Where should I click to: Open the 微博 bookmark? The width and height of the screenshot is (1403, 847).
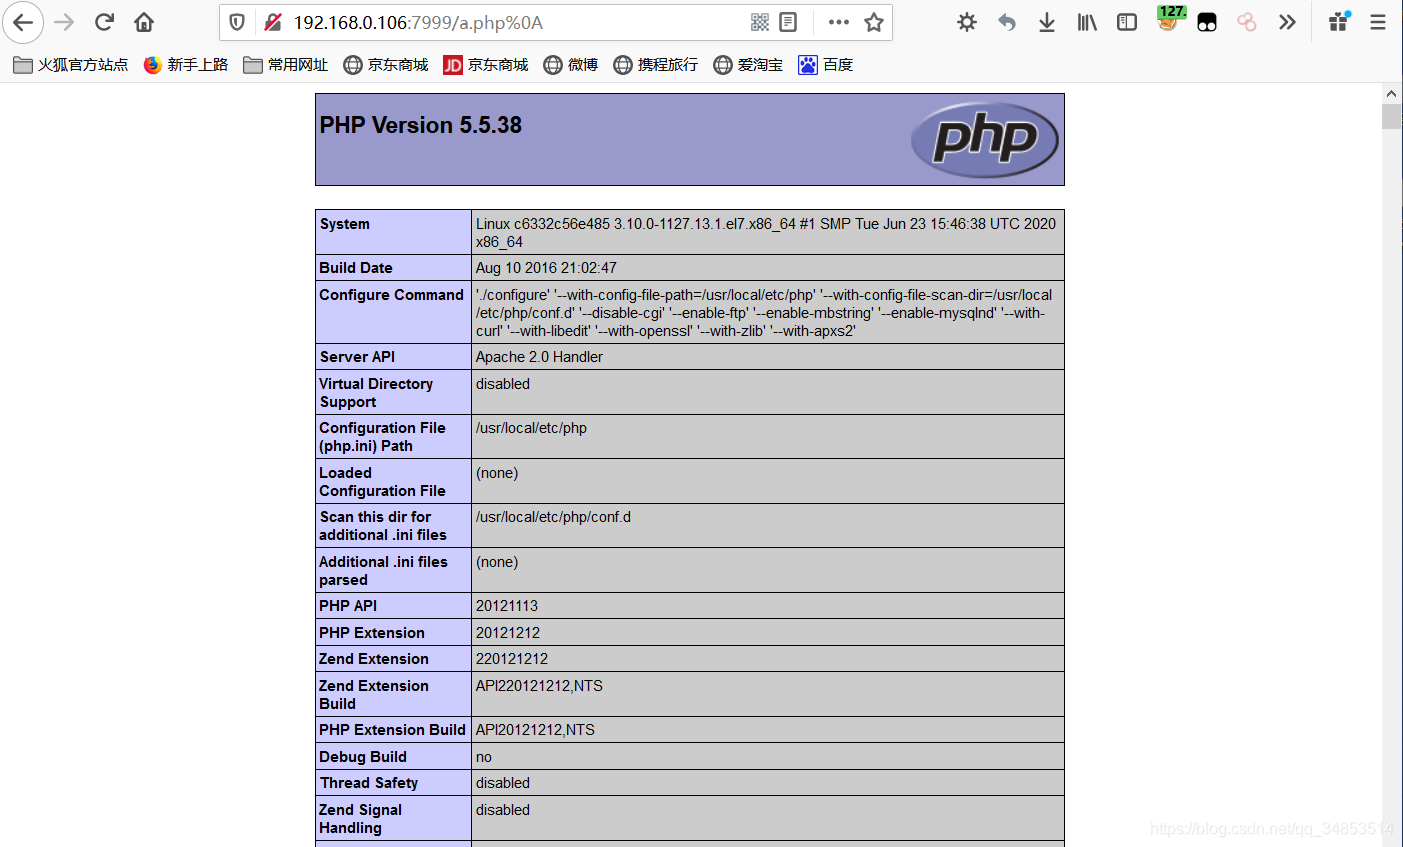click(571, 65)
